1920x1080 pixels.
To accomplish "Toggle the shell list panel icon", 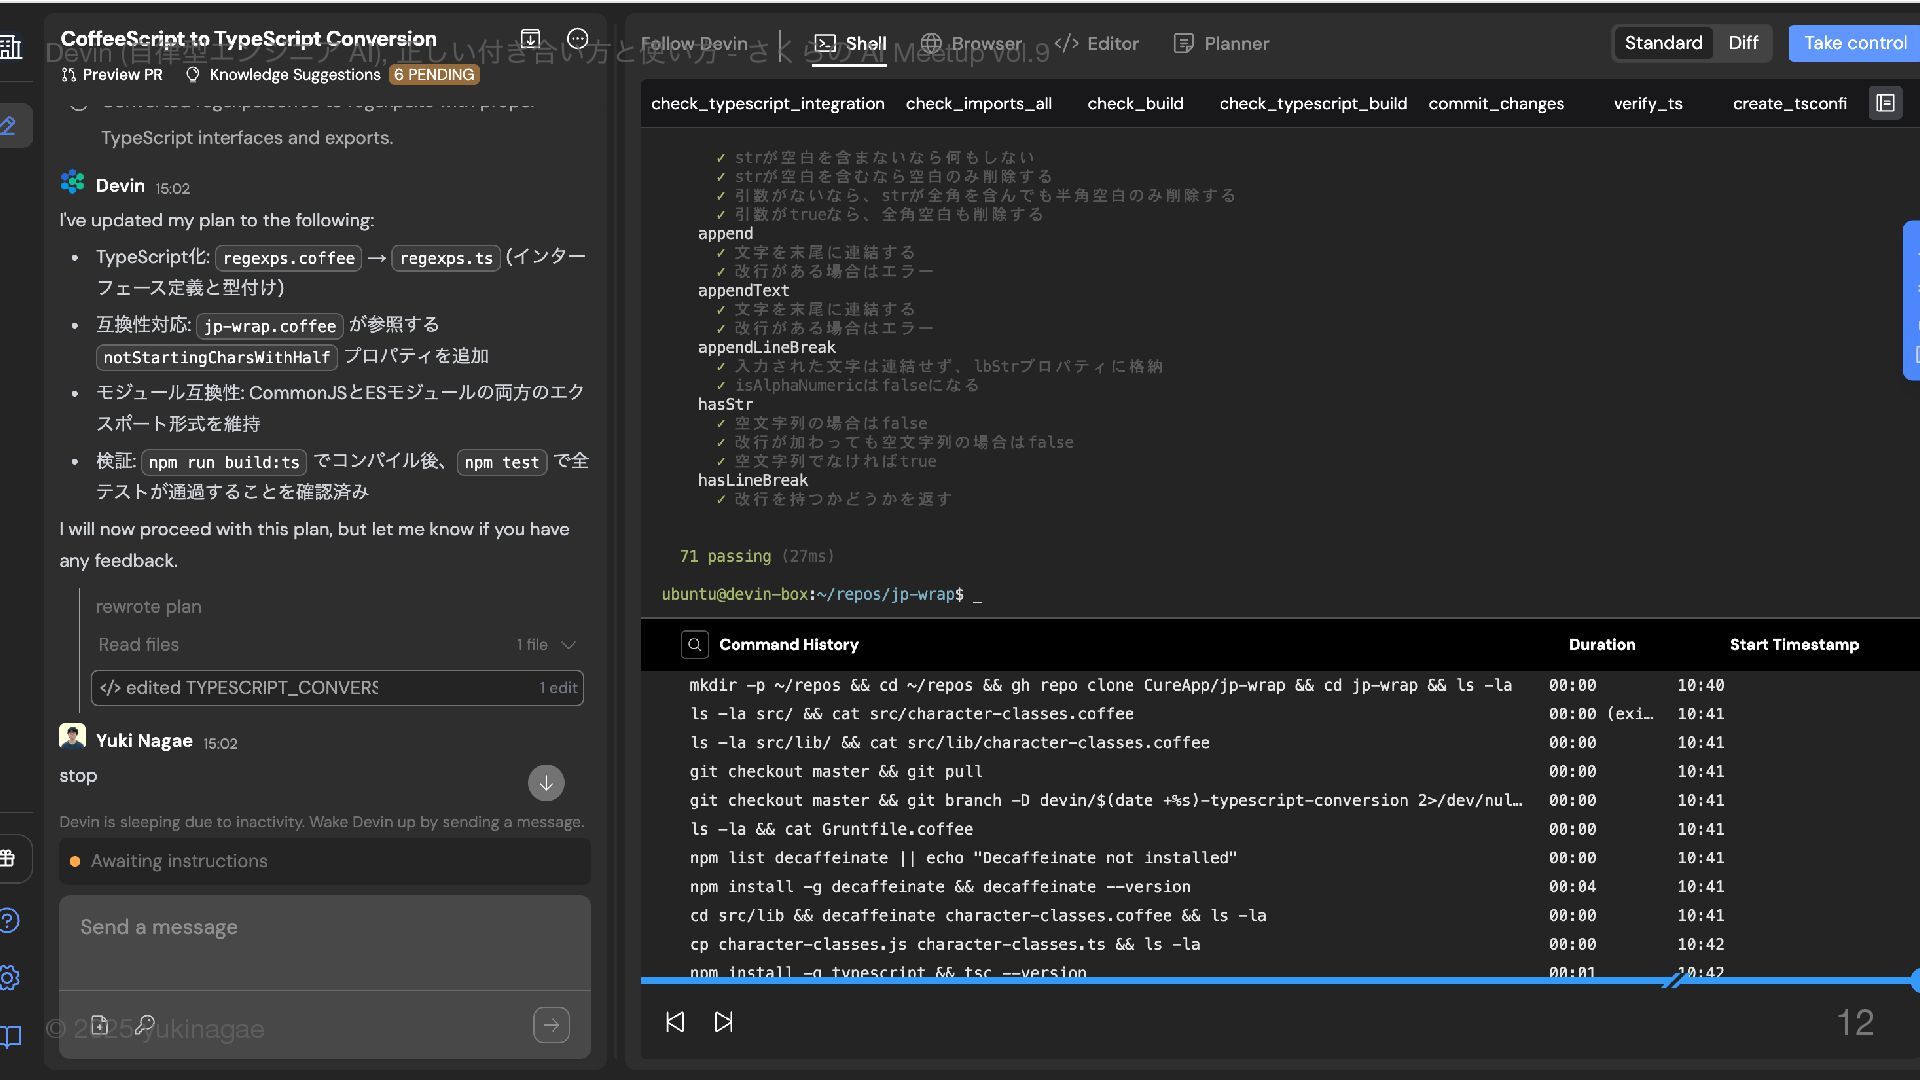I will (1885, 103).
